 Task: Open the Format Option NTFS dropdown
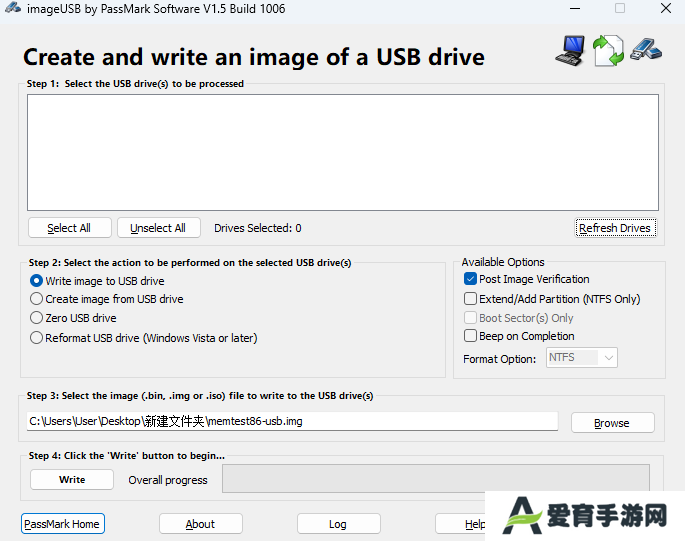581,357
